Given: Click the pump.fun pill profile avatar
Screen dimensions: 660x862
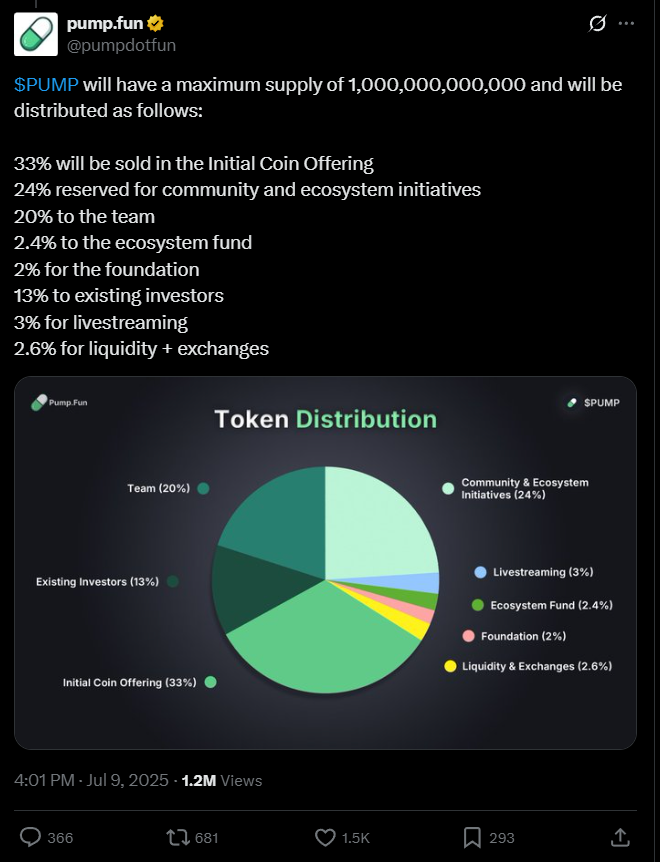Looking at the screenshot, I should tap(36, 34).
